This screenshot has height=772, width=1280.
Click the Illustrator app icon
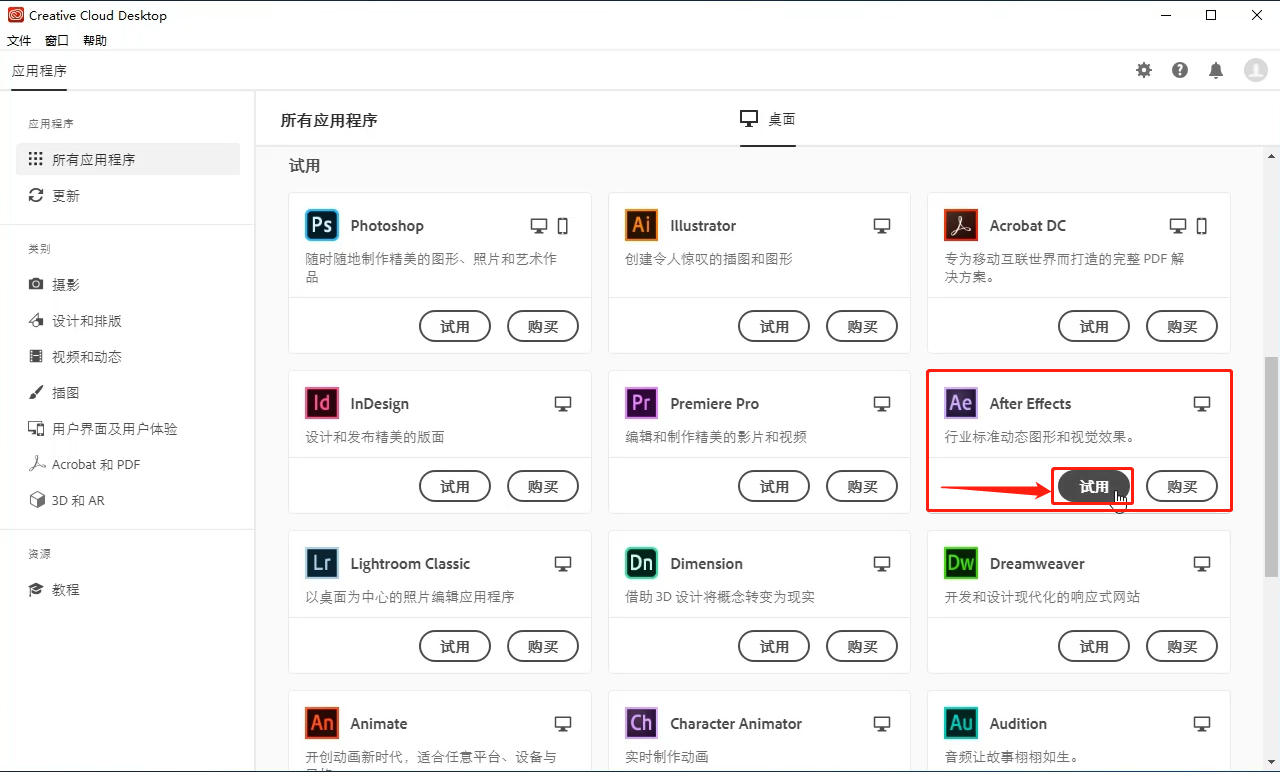click(641, 225)
